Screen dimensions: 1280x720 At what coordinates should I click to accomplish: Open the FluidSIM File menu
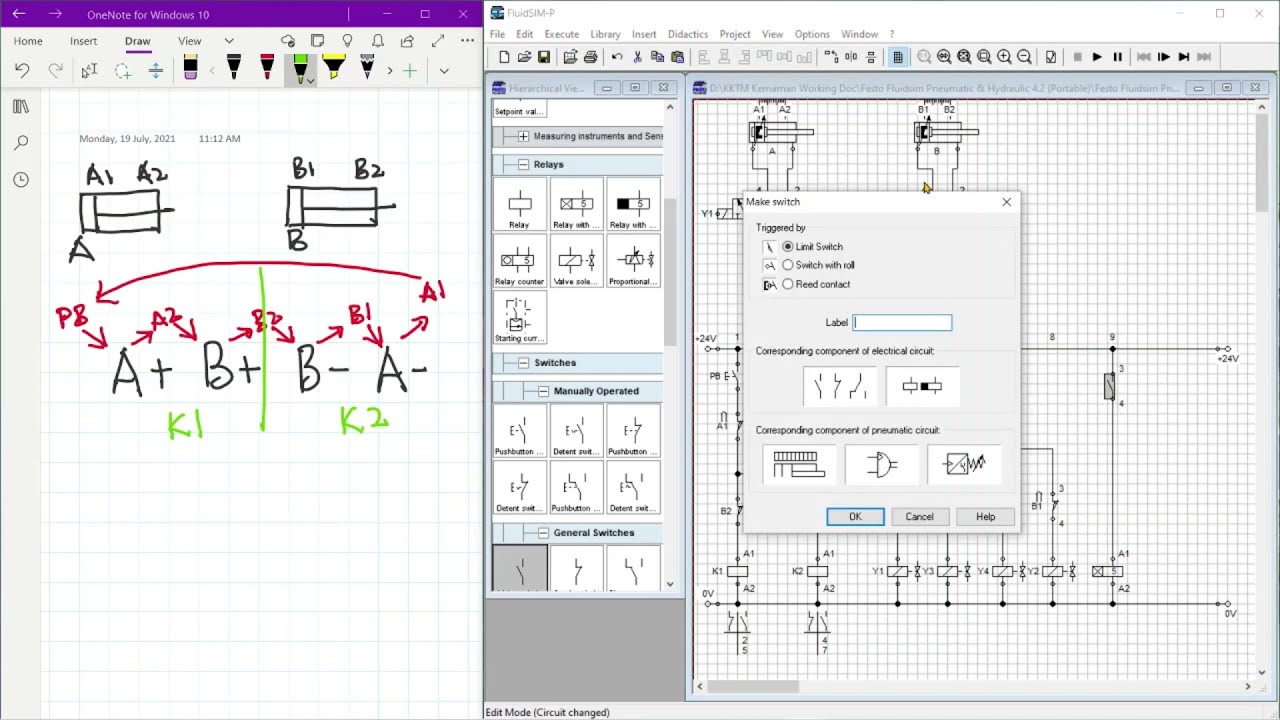click(x=497, y=34)
